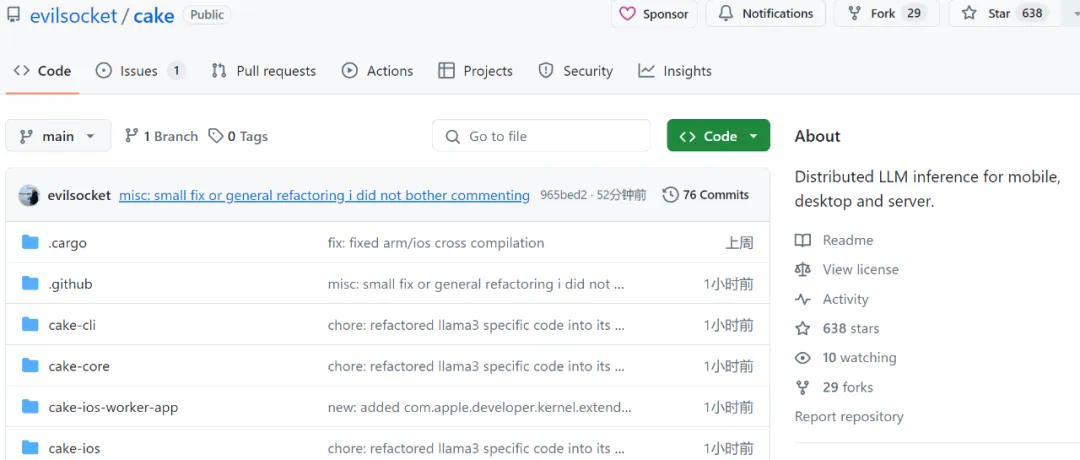This screenshot has height=460, width=1080.
Task: Click the evilsocket avatar image
Action: pyautogui.click(x=29, y=195)
